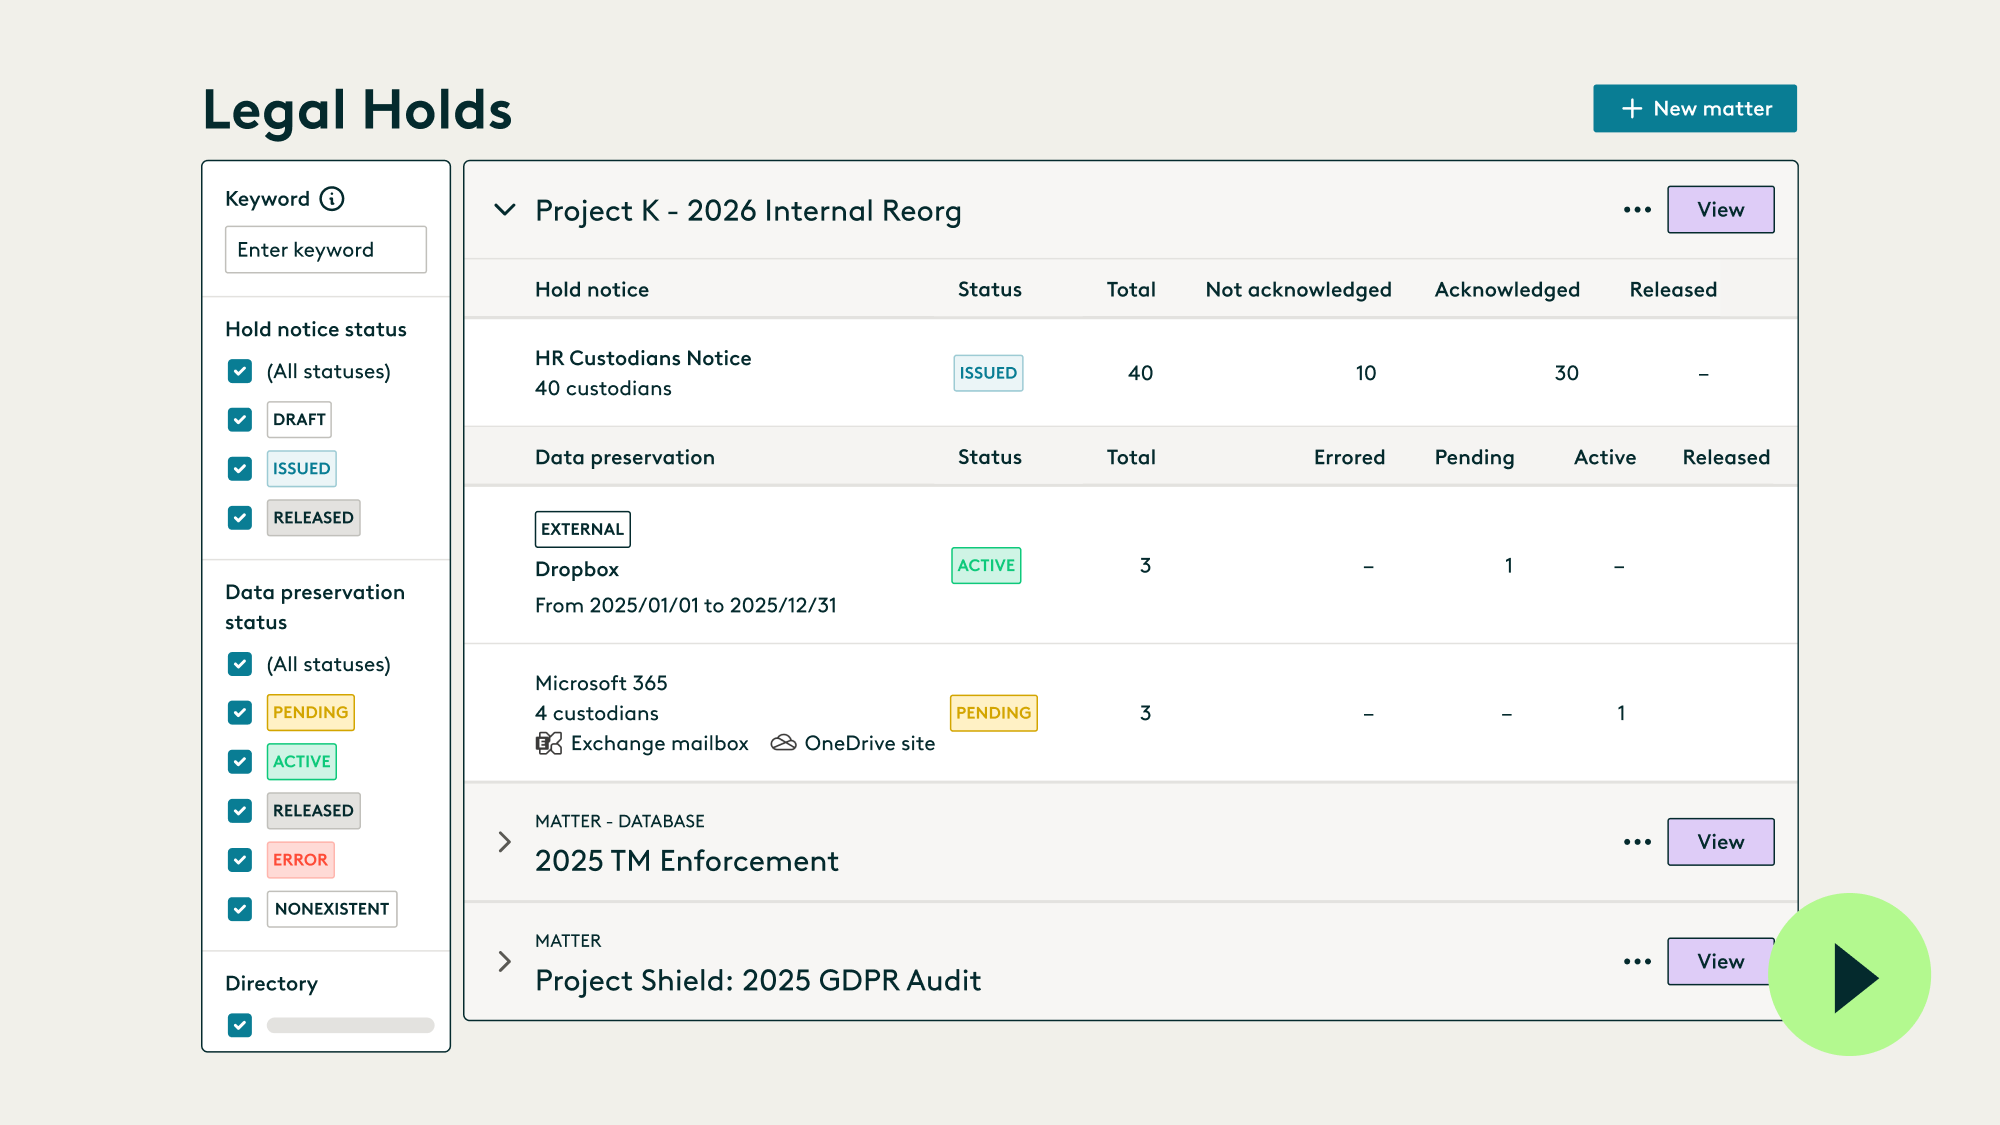Toggle hold notice (All statuses) checkbox

[x=240, y=371]
